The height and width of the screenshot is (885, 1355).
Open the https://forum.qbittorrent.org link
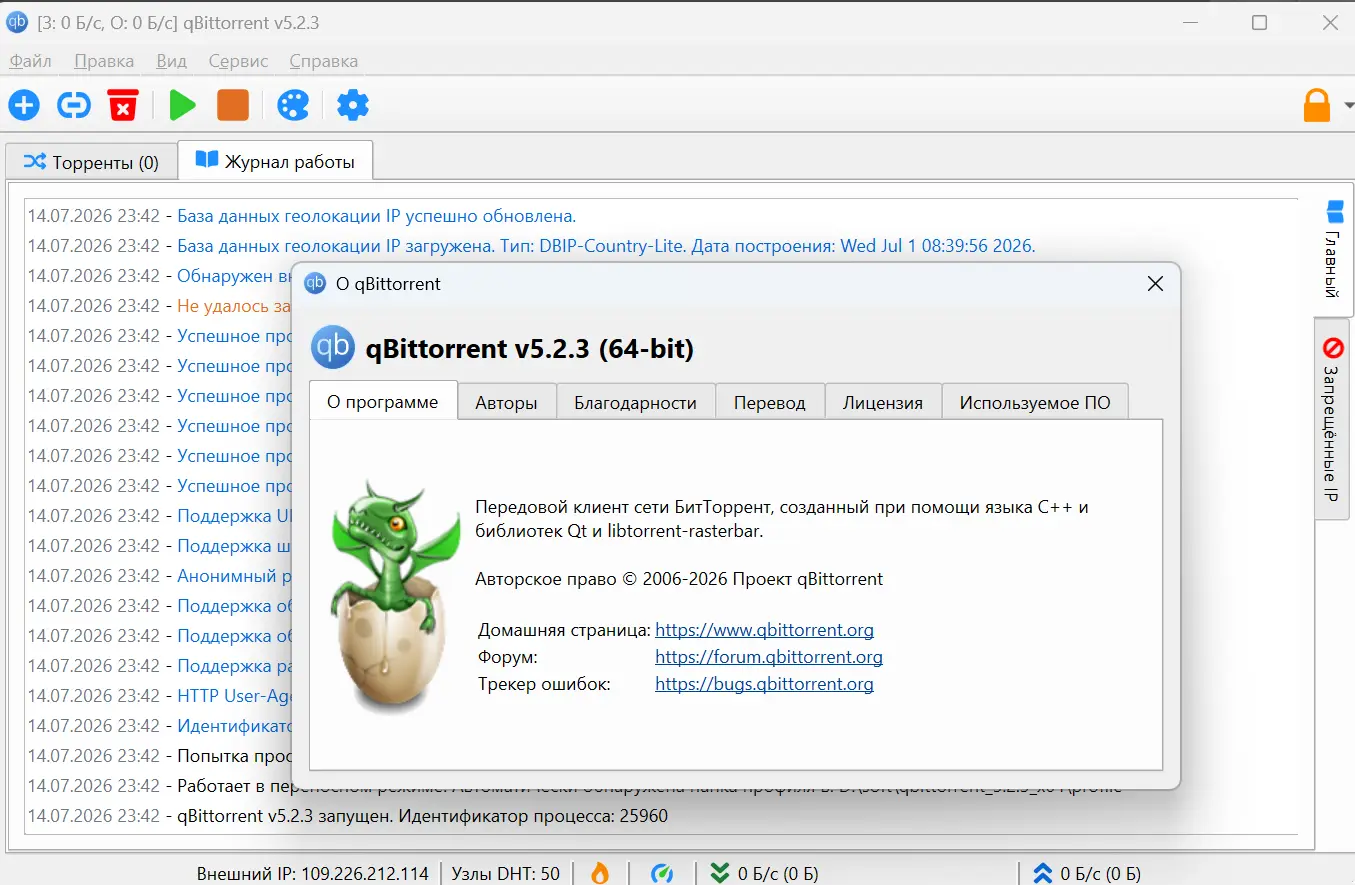click(x=769, y=657)
